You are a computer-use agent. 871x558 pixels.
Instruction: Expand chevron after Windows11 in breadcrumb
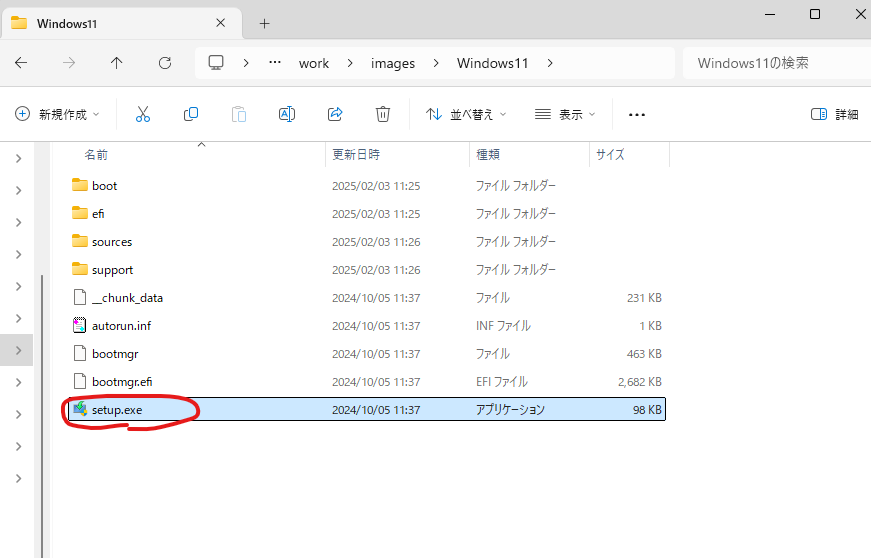[x=550, y=63]
